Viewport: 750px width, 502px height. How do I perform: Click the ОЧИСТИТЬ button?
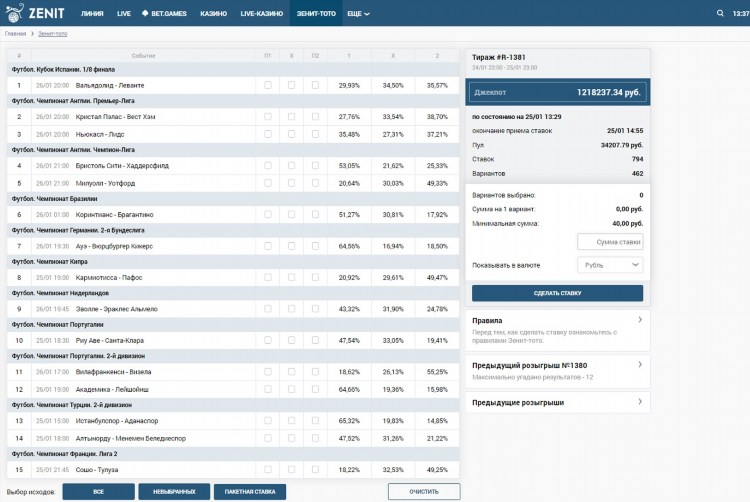tap(424, 491)
